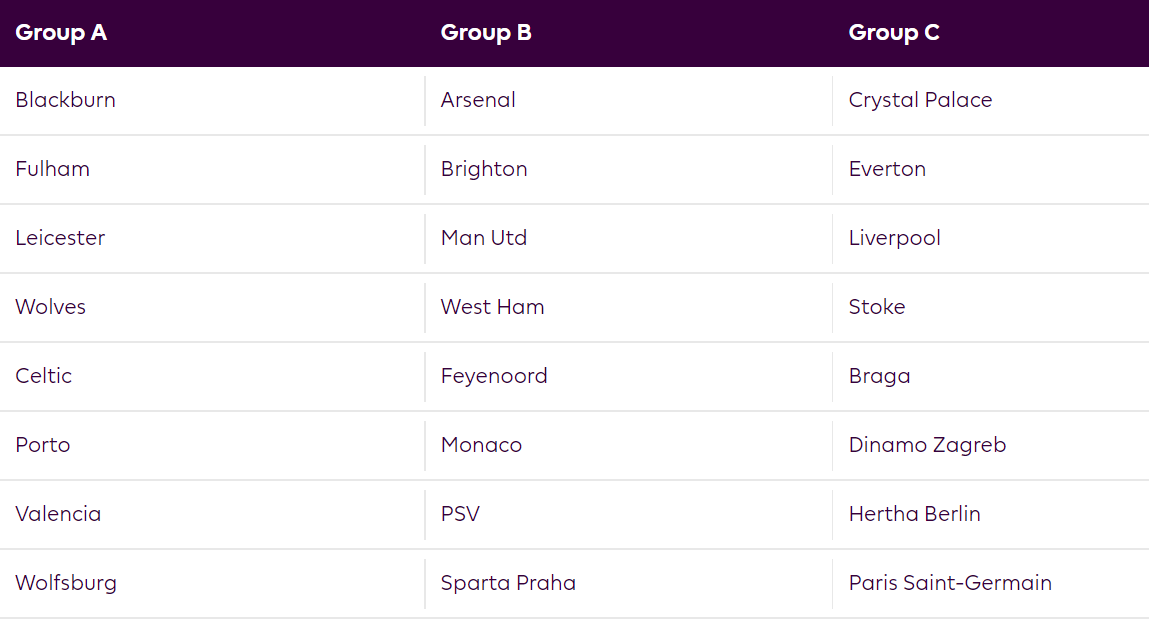1150x620 pixels.
Task: Select Paris Saint-Germain in Group C
Action: coord(950,583)
